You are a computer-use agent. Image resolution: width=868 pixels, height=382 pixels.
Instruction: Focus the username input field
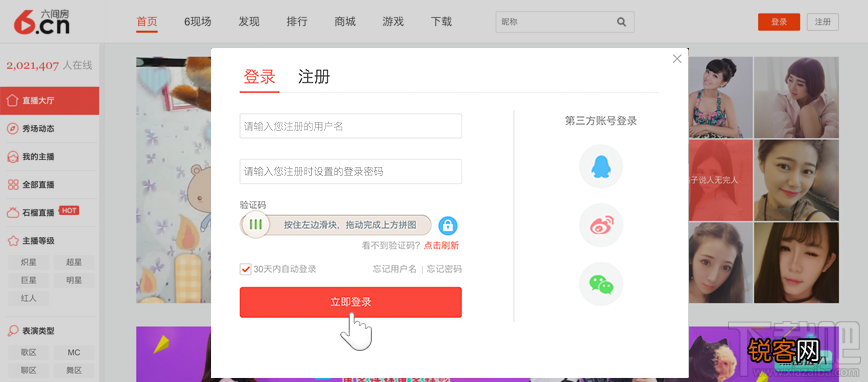(x=350, y=126)
